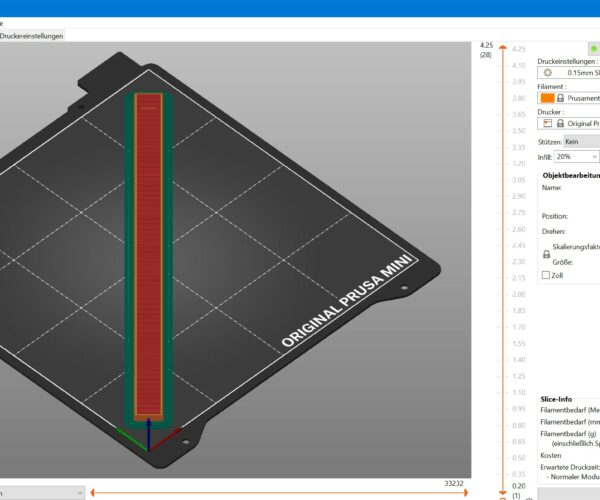This screenshot has width=600, height=500.
Task: Click the Drehen: label
Action: click(553, 231)
